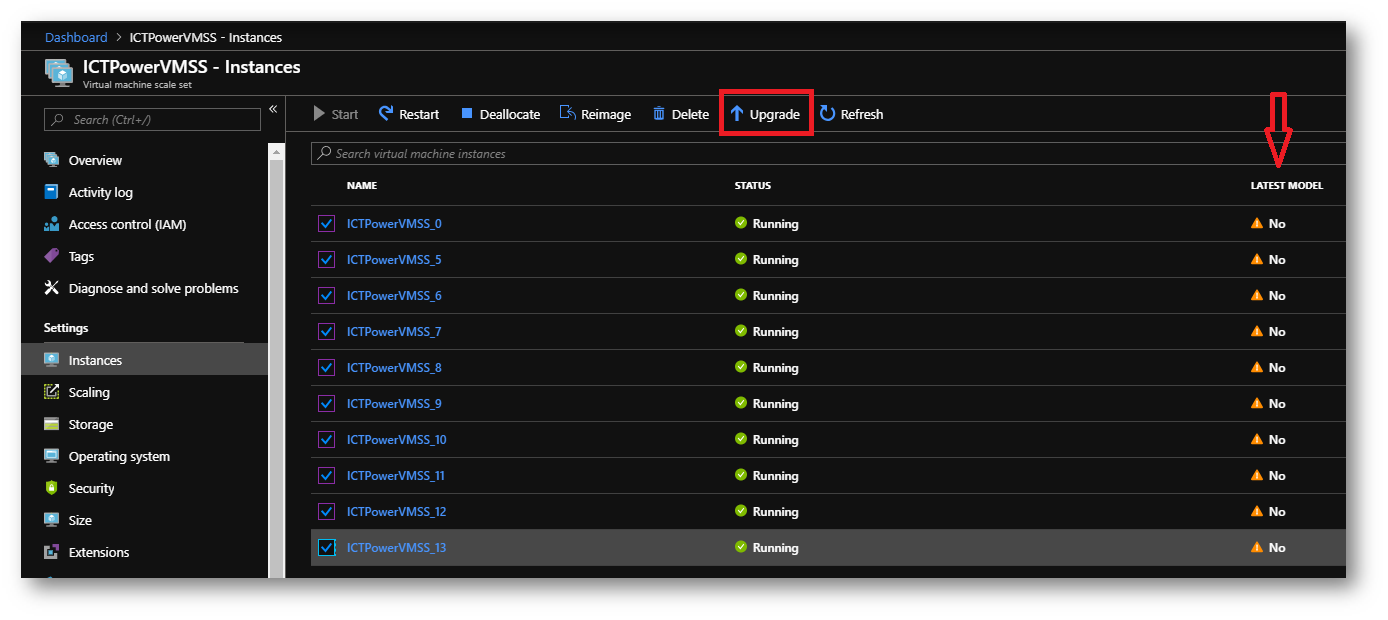Click the Dashboard breadcrumb link

[x=76, y=38]
